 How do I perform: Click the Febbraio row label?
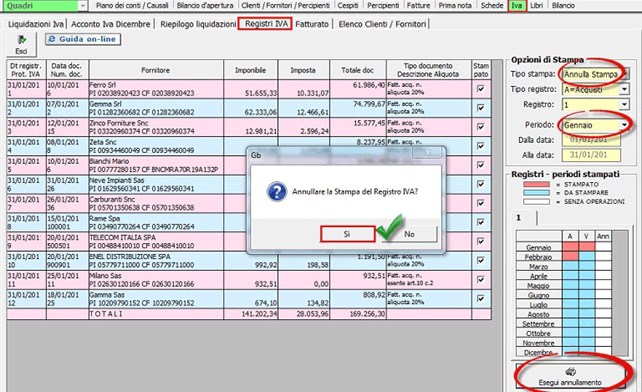pos(538,257)
